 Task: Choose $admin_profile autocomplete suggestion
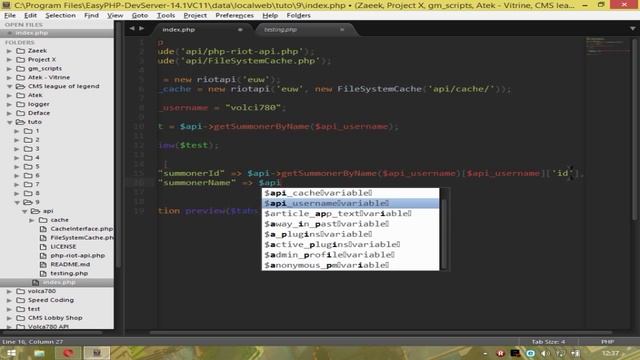(351, 255)
